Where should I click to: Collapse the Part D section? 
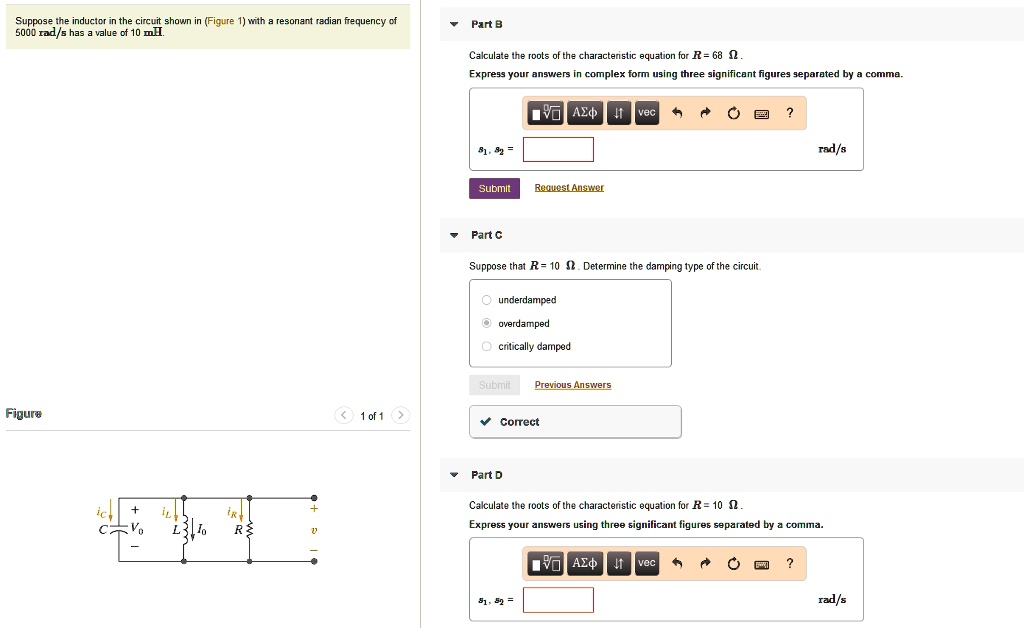(x=453, y=475)
